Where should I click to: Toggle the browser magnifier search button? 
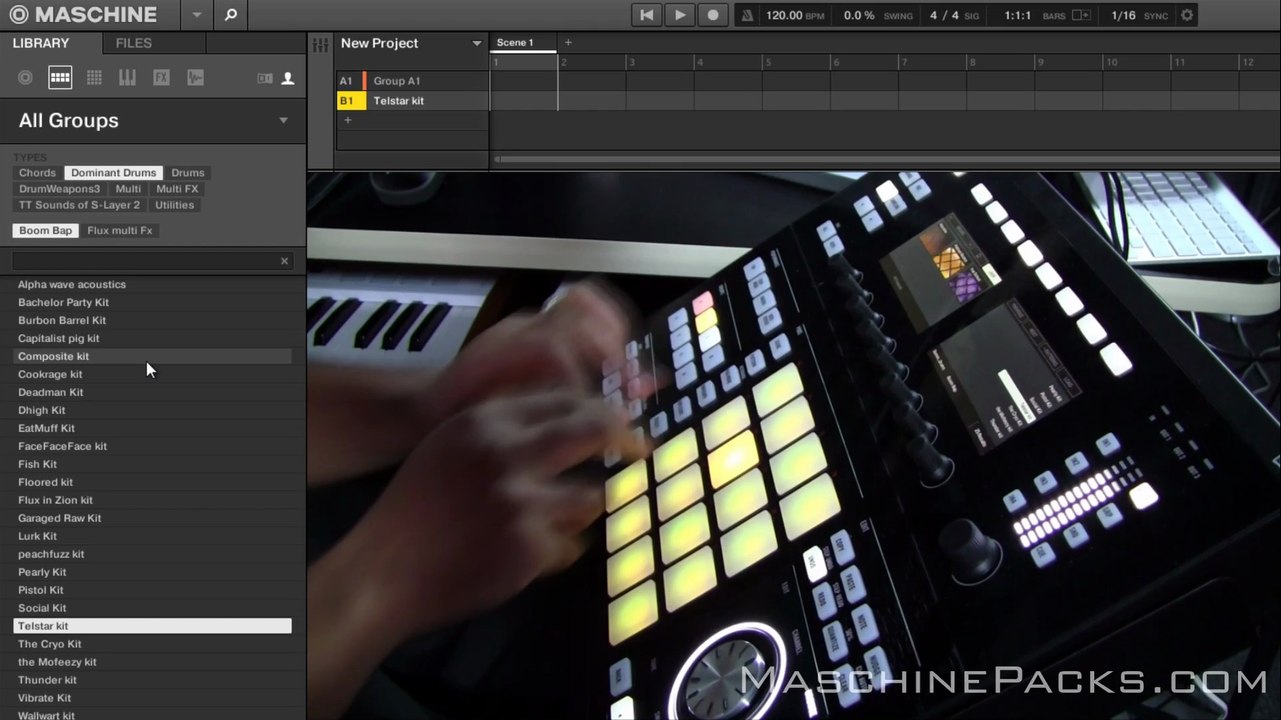coord(230,15)
